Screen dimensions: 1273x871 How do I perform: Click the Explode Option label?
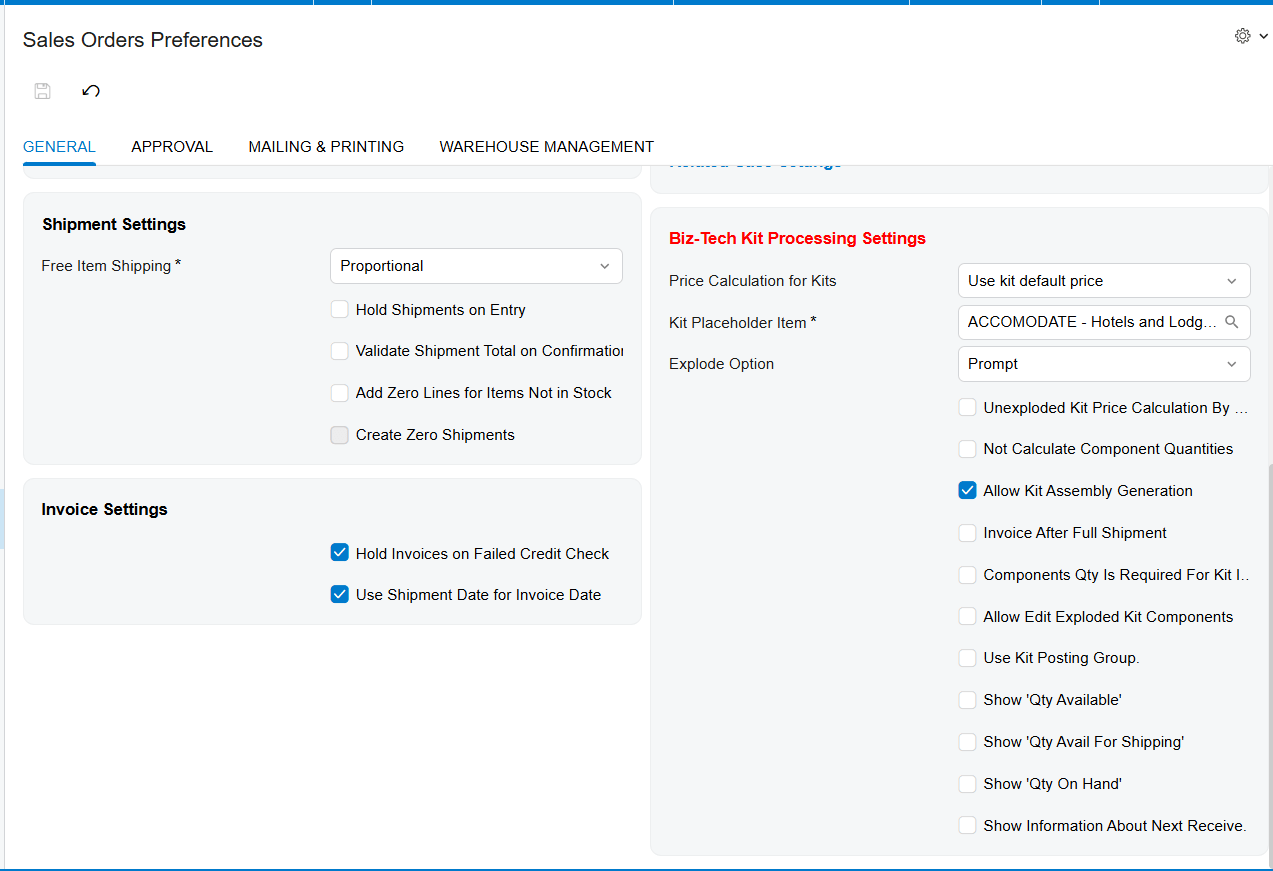coord(721,364)
